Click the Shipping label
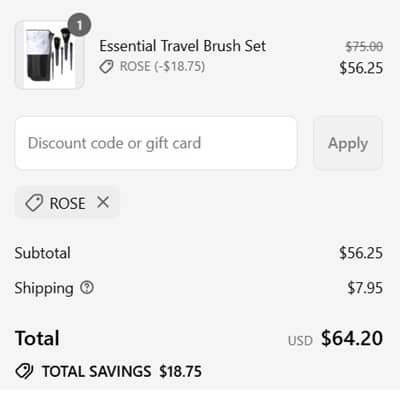The width and height of the screenshot is (400, 393). click(44, 288)
